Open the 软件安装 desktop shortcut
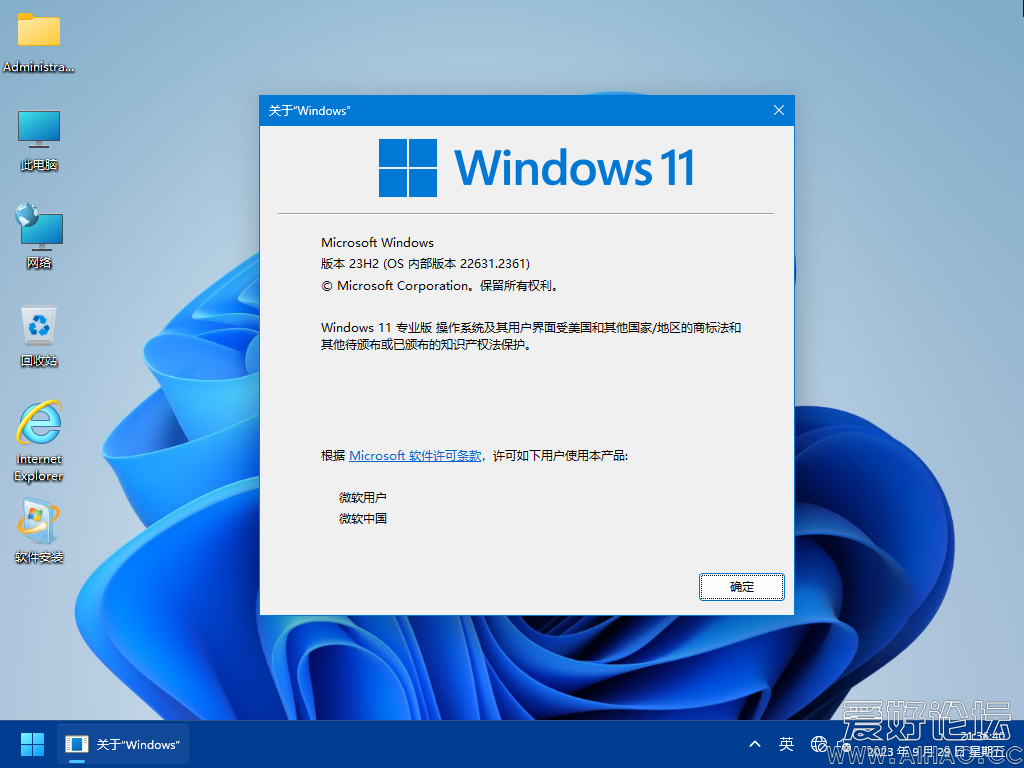The image size is (1024, 768). coord(38,525)
